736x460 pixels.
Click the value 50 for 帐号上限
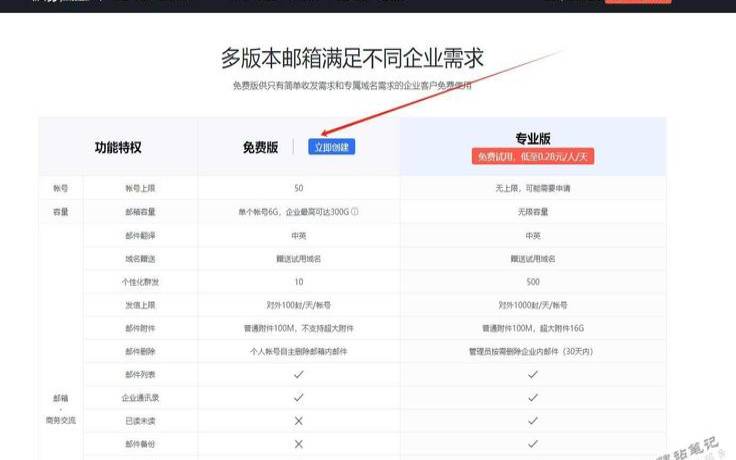click(x=299, y=188)
